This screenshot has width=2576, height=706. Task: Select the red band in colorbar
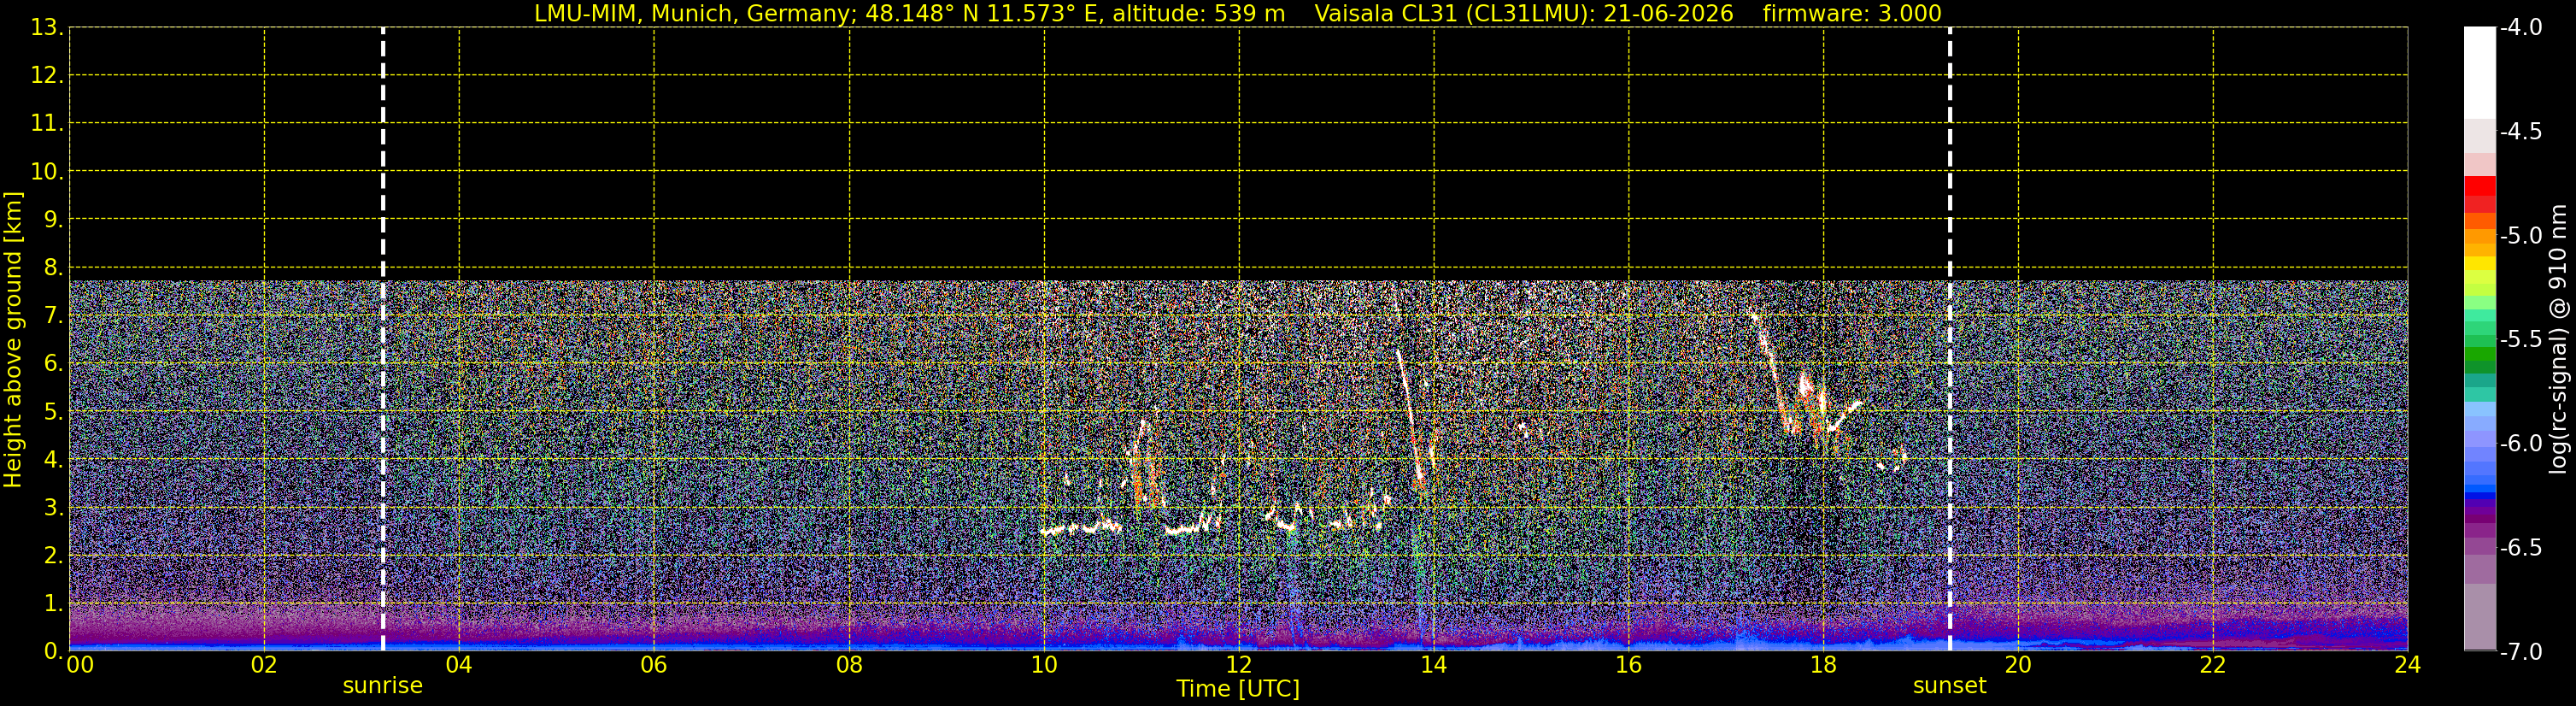pos(2480,194)
